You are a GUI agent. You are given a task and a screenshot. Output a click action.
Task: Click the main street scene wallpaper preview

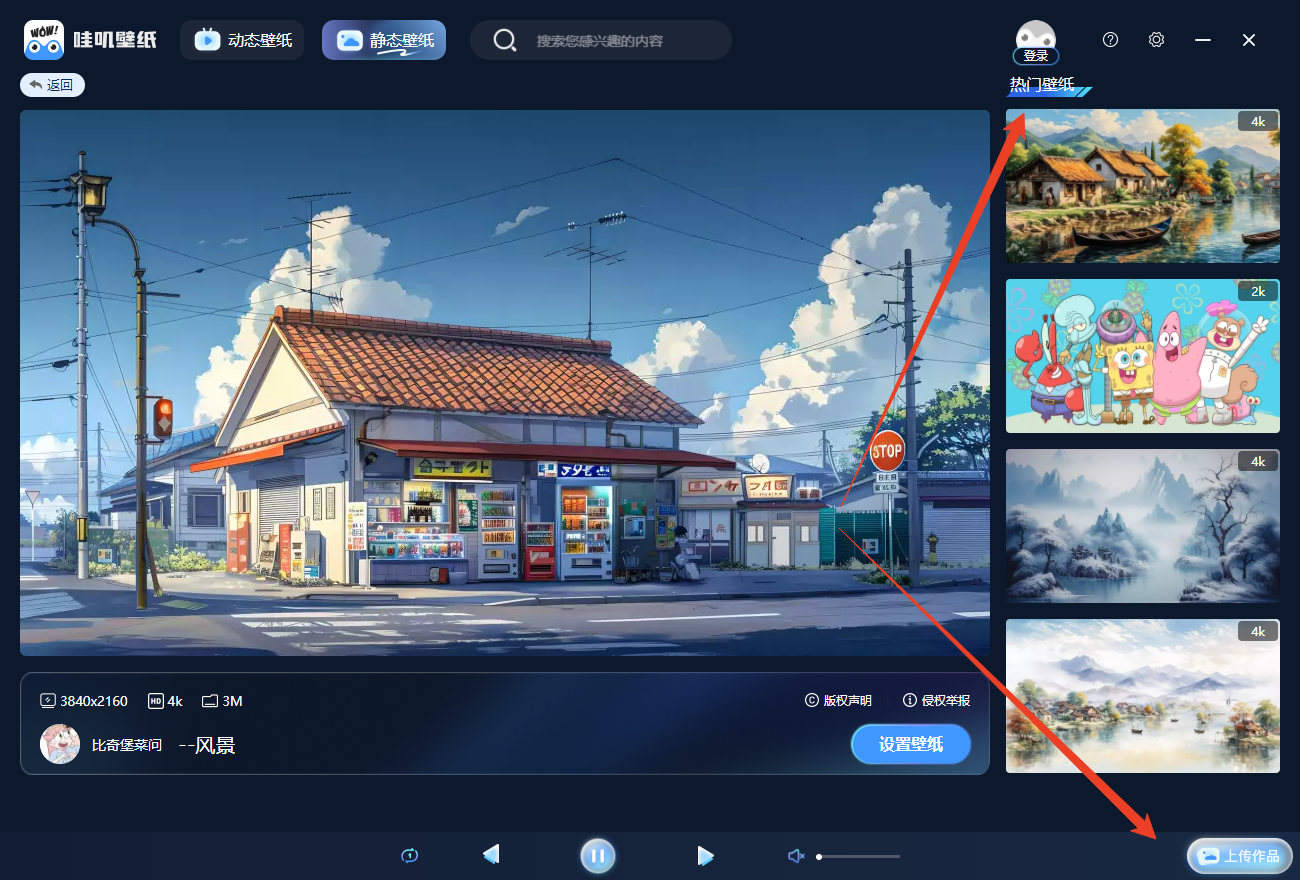[x=505, y=383]
